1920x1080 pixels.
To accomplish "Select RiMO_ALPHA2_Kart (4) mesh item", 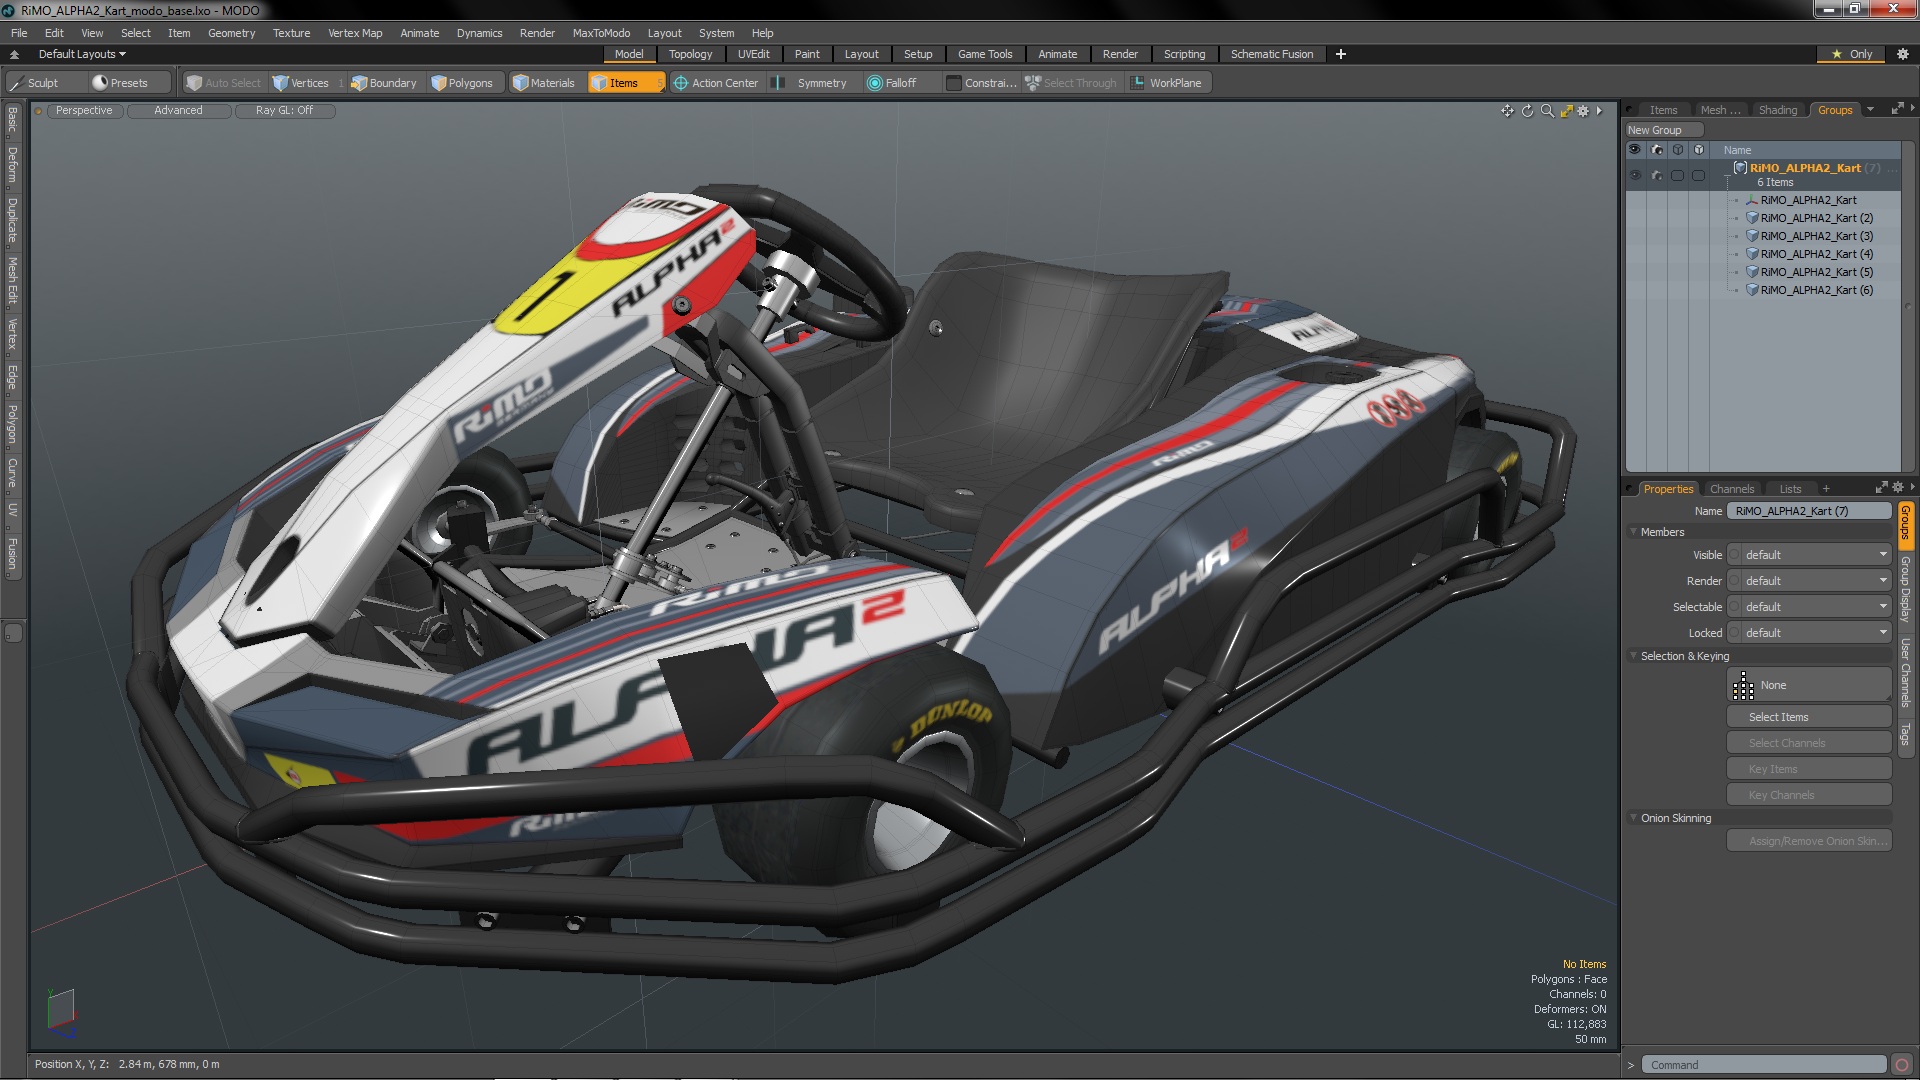I will [x=1816, y=254].
